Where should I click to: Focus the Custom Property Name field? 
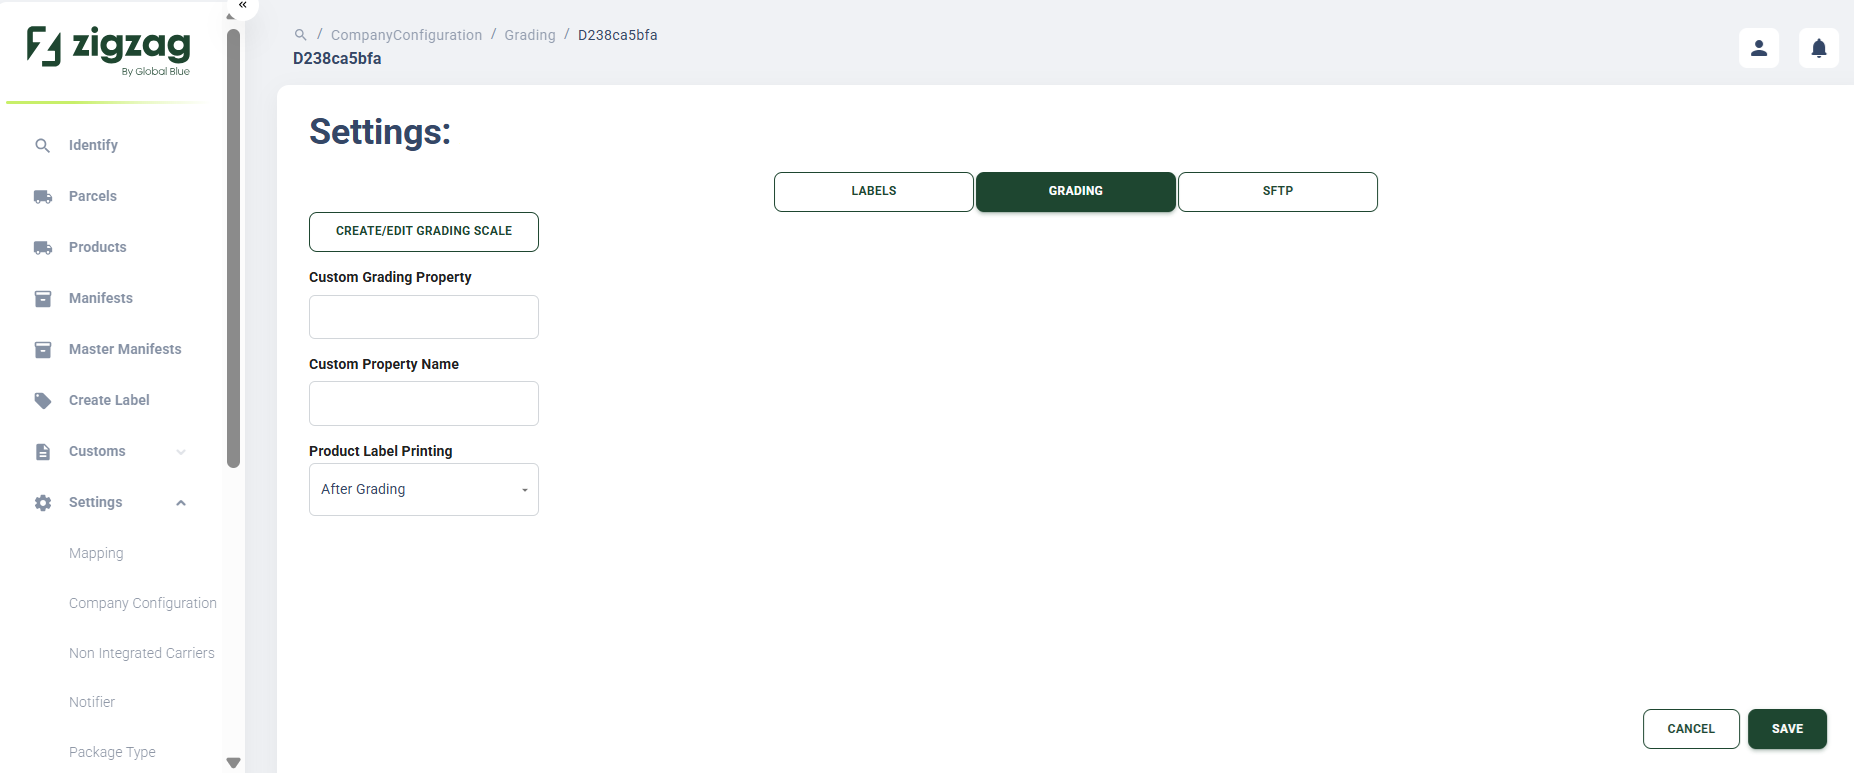pos(424,404)
